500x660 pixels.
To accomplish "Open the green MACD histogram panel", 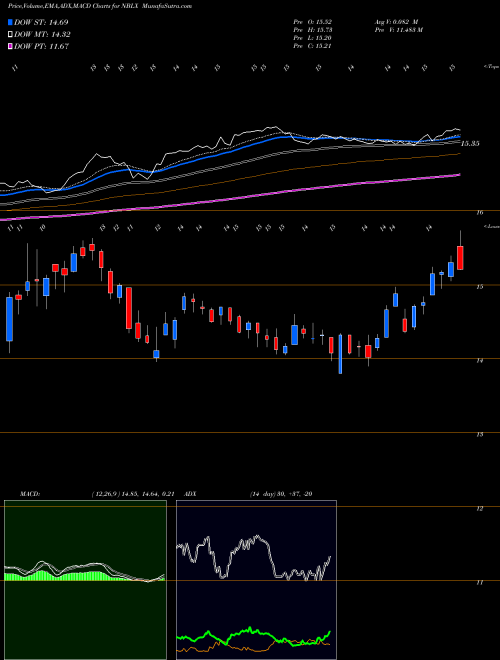I will [85, 580].
